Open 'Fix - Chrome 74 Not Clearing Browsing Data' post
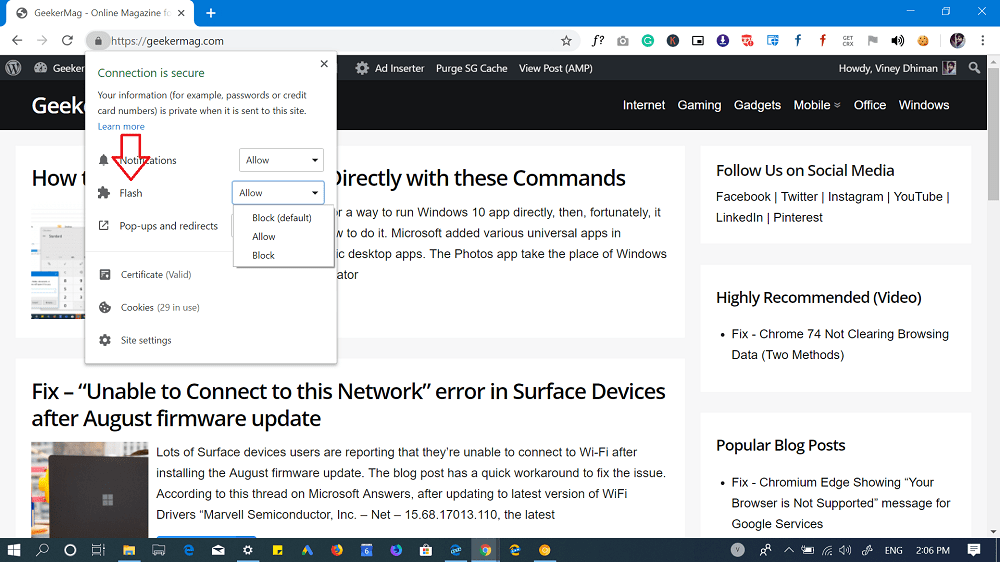 [x=840, y=344]
